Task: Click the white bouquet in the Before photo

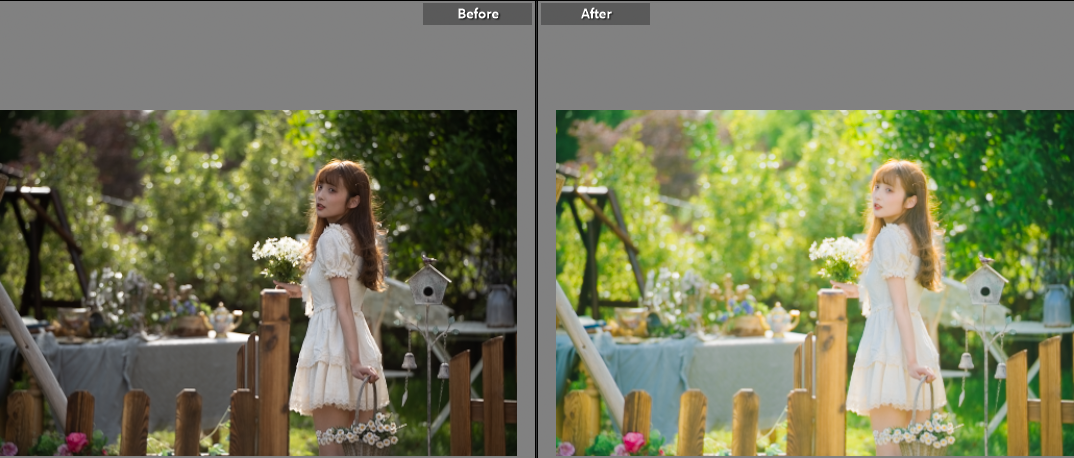Action: [281, 258]
